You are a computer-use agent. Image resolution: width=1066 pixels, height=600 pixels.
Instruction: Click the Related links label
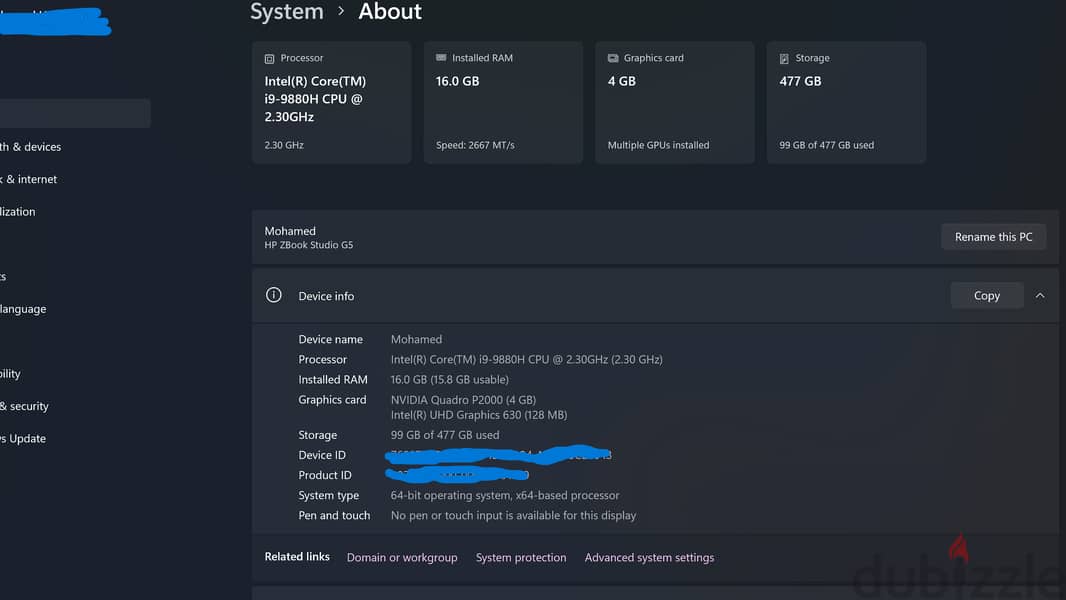pyautogui.click(x=297, y=557)
